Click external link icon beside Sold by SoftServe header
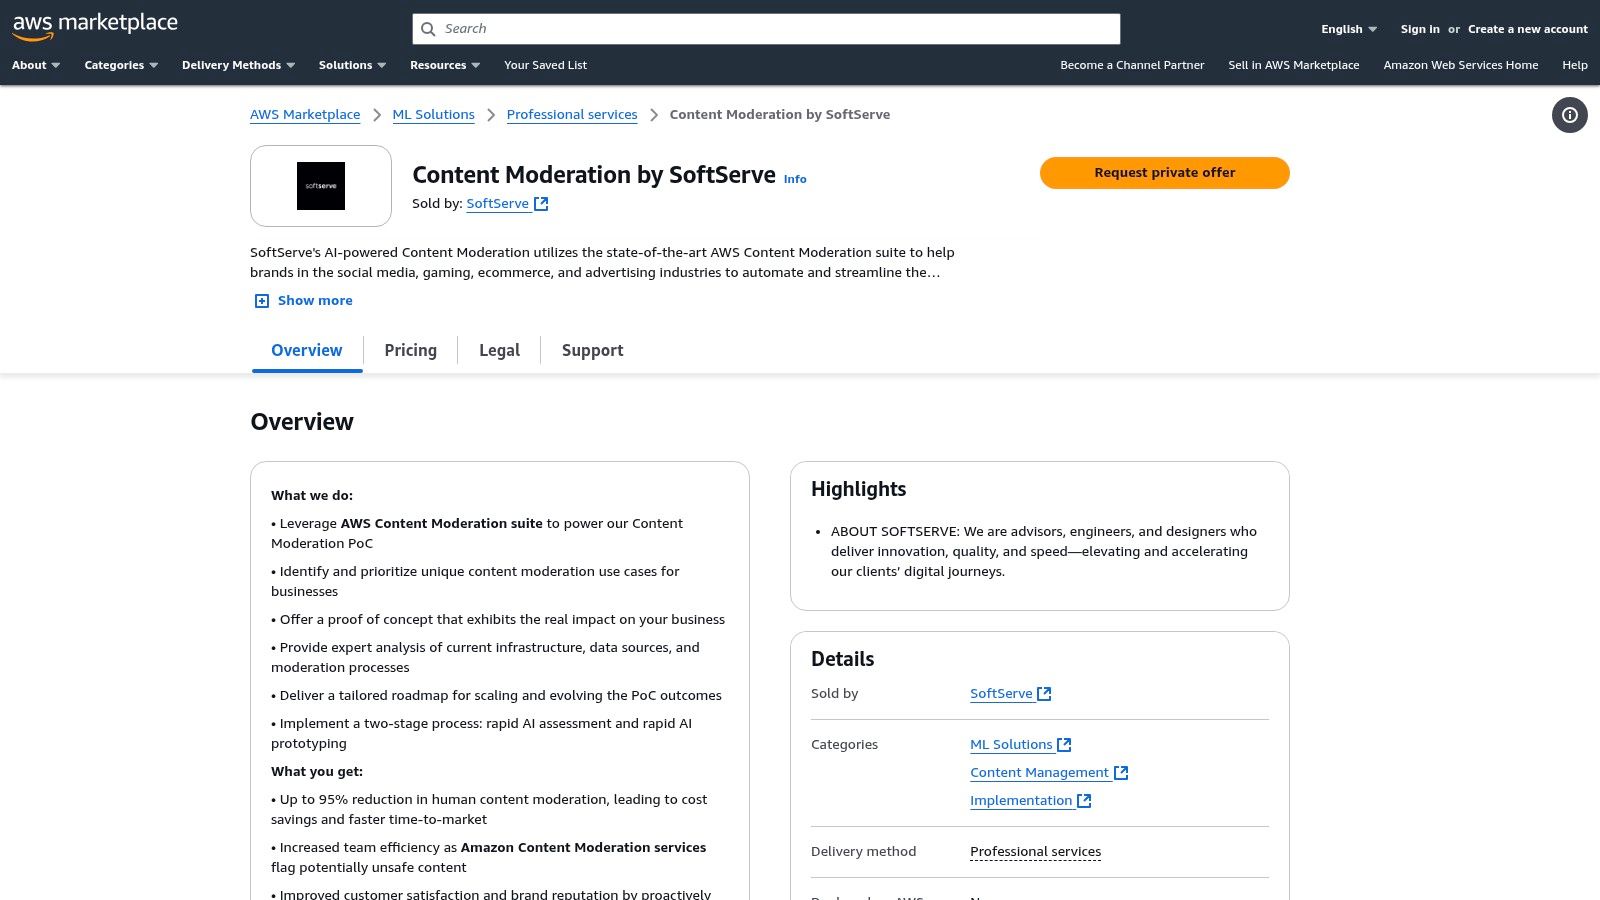This screenshot has height=900, width=1600. point(541,204)
